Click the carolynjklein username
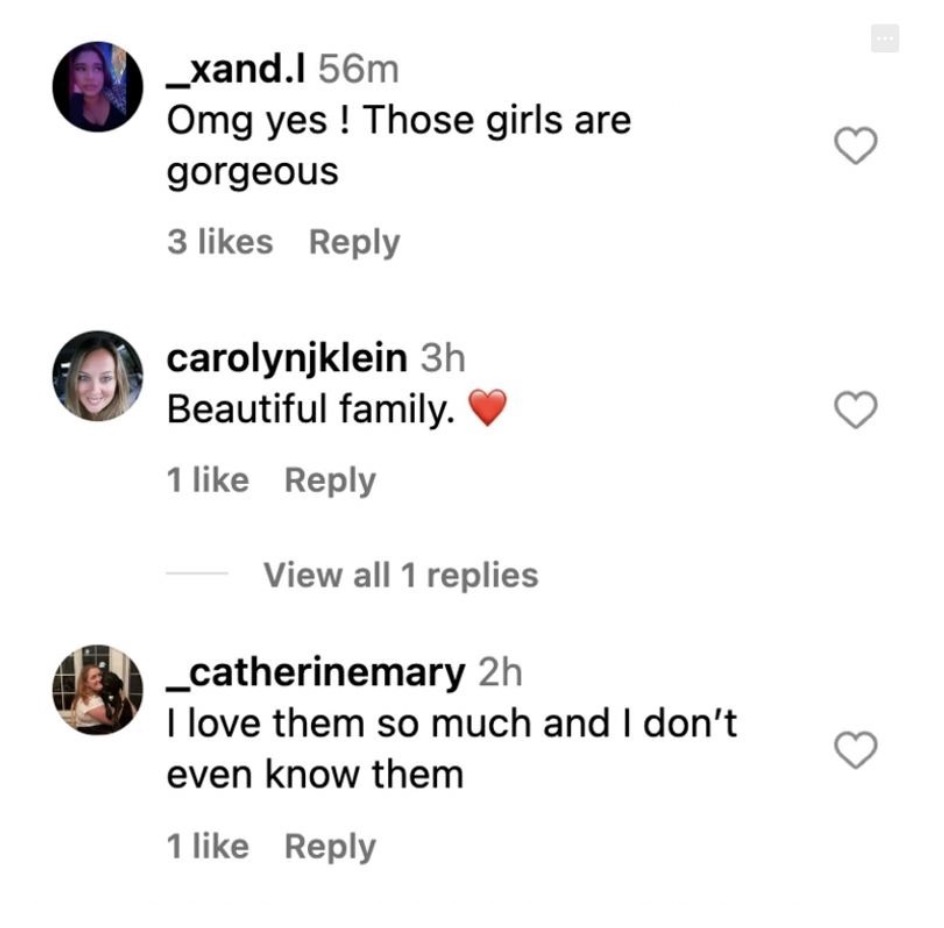This screenshot has height=928, width=944. click(x=287, y=358)
